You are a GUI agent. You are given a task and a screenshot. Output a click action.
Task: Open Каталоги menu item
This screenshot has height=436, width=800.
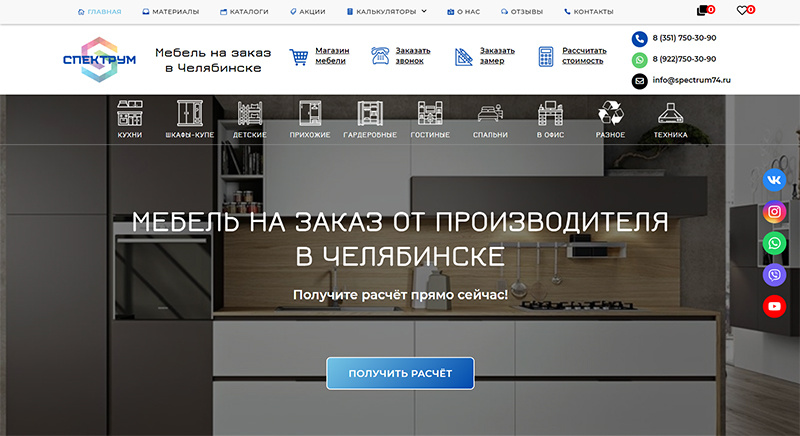[244, 11]
